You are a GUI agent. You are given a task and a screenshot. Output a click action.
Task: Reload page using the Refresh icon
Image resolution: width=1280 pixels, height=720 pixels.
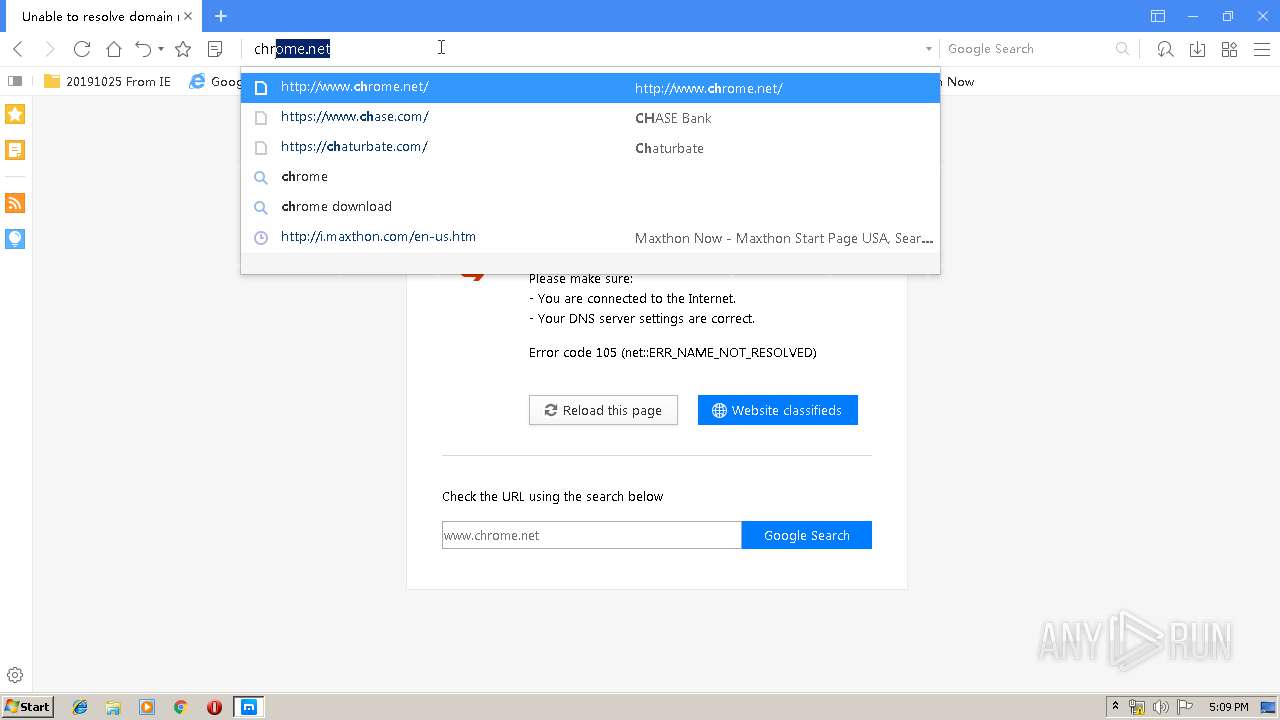click(x=82, y=49)
